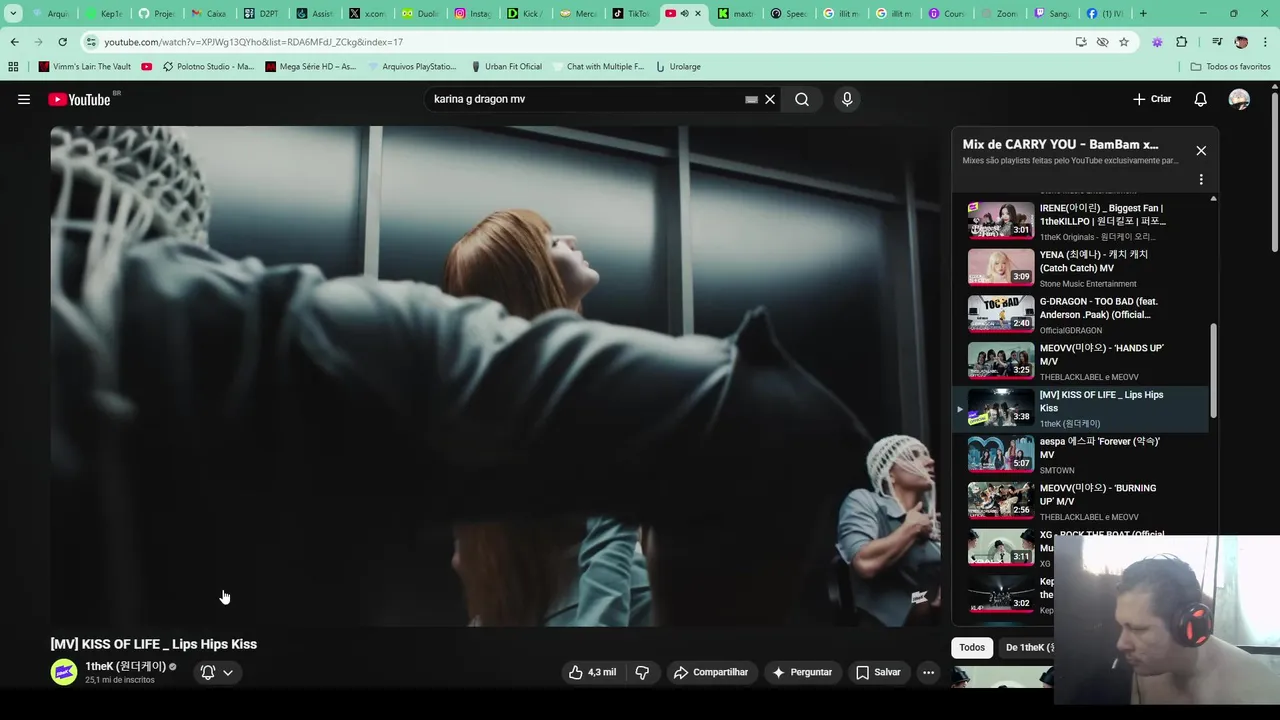
Task: Open the 1theK channel avatar
Action: pyautogui.click(x=64, y=672)
